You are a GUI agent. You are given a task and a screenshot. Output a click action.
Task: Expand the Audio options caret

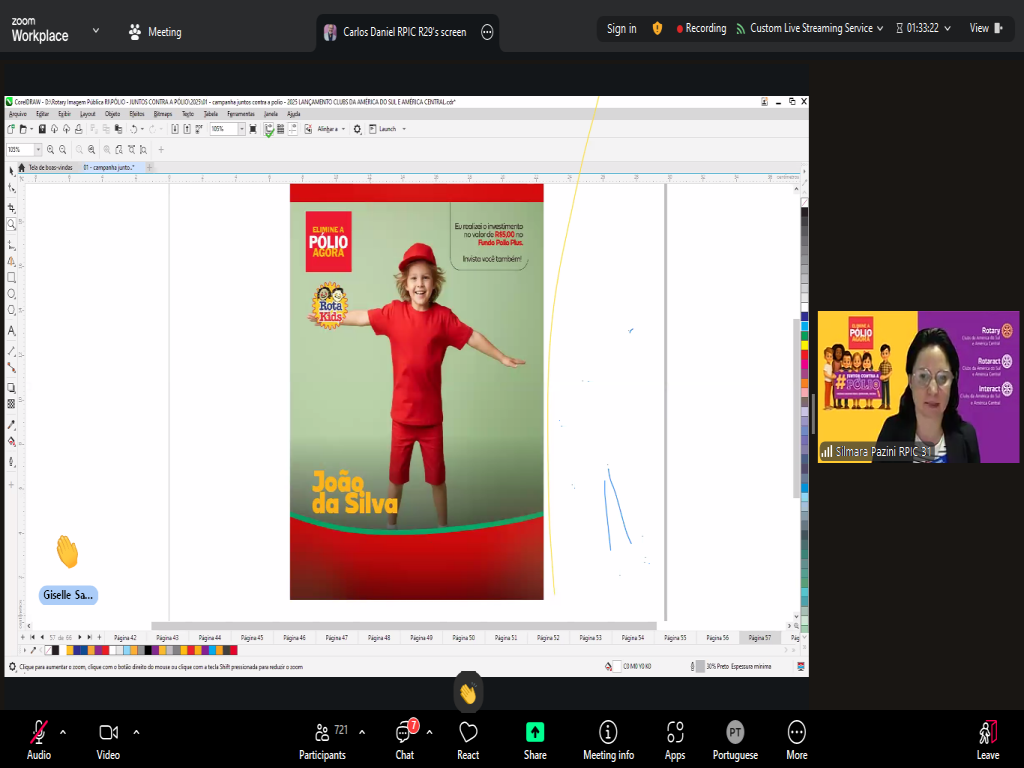point(63,731)
